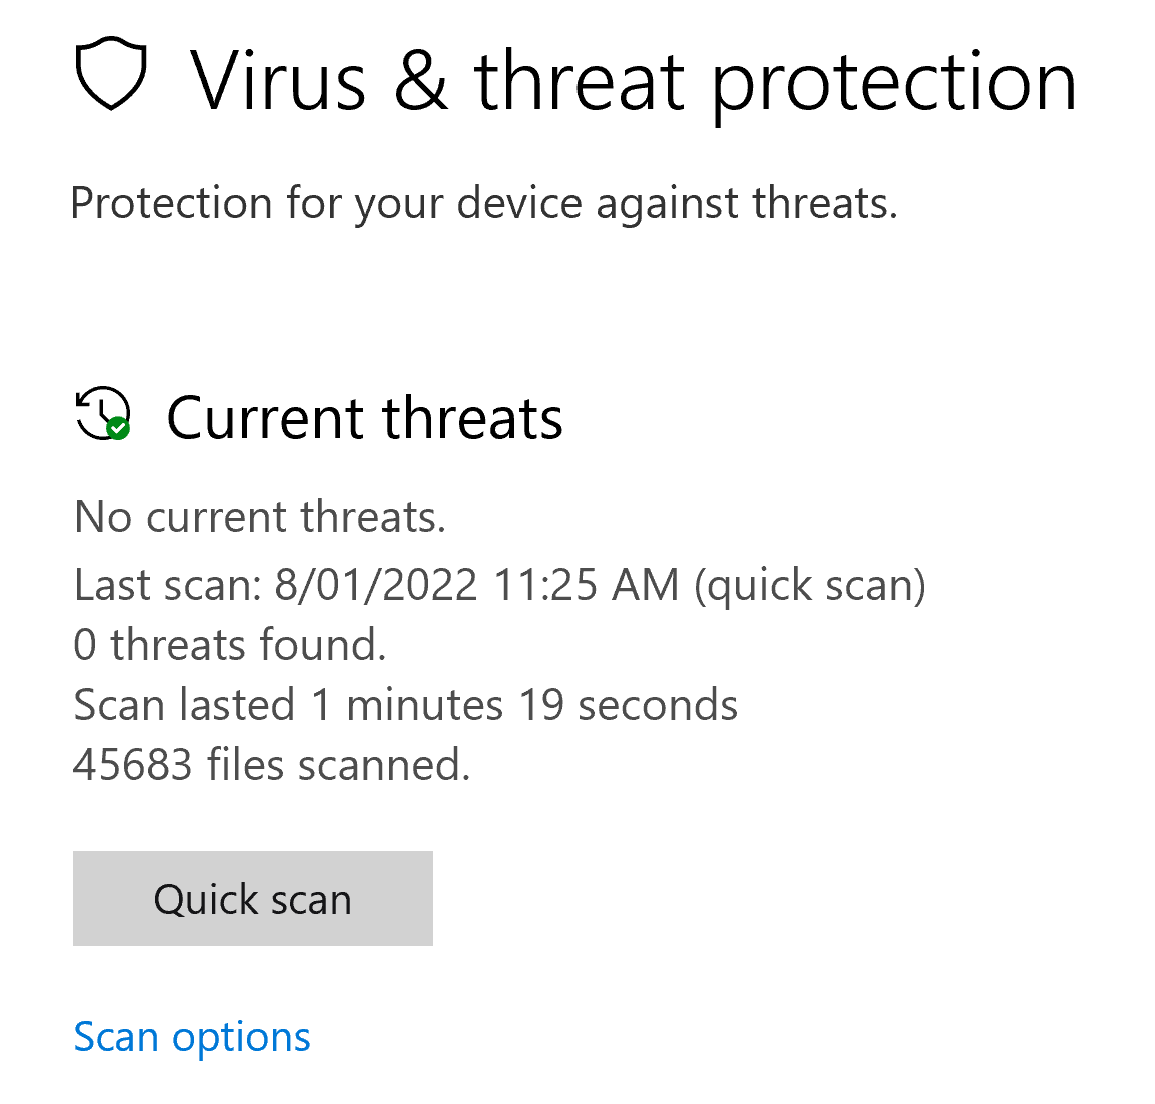Click the '45683 files scanned.' line
This screenshot has width=1155, height=1104.
[x=271, y=765]
